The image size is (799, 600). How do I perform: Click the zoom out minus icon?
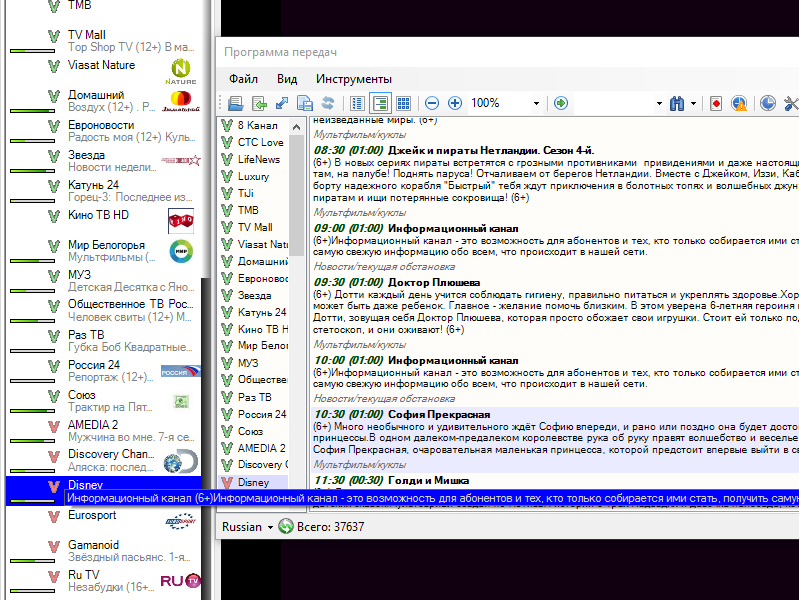coord(432,103)
